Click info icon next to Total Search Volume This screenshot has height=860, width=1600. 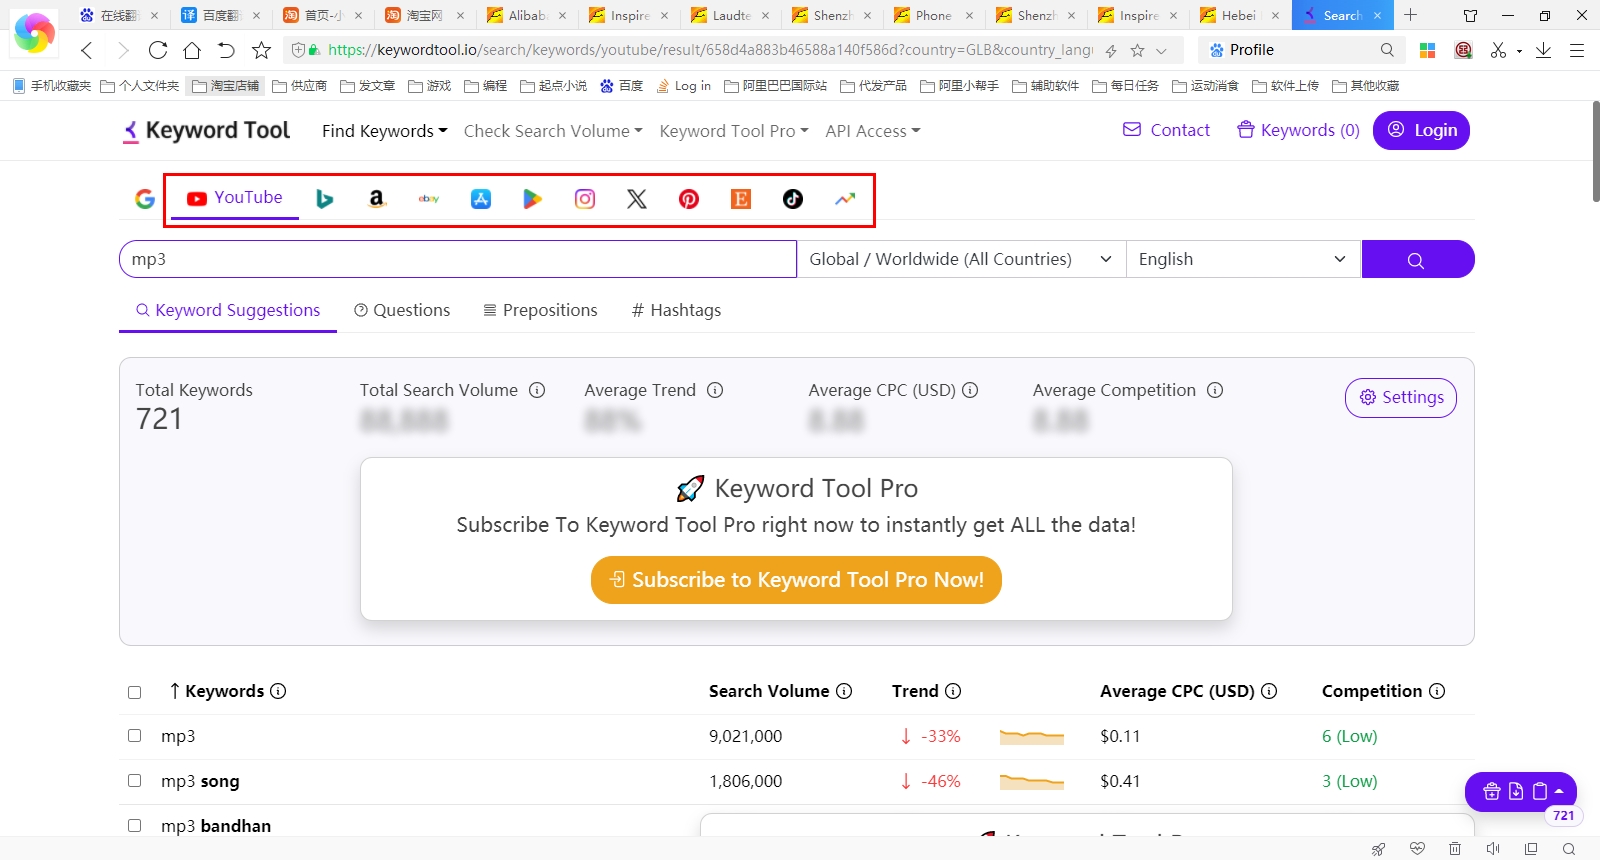click(537, 390)
